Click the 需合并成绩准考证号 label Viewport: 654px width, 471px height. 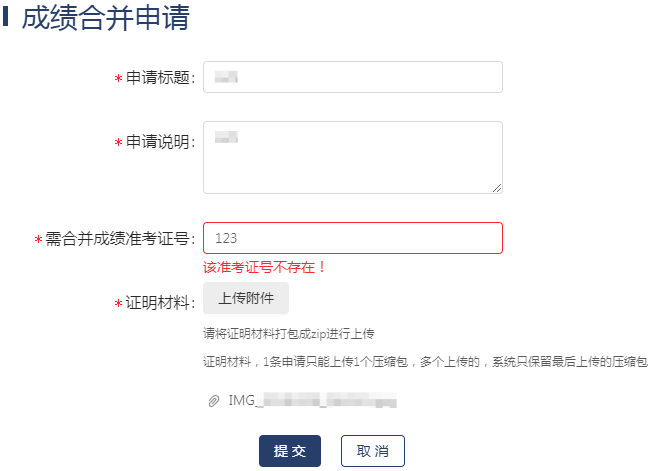pos(119,240)
